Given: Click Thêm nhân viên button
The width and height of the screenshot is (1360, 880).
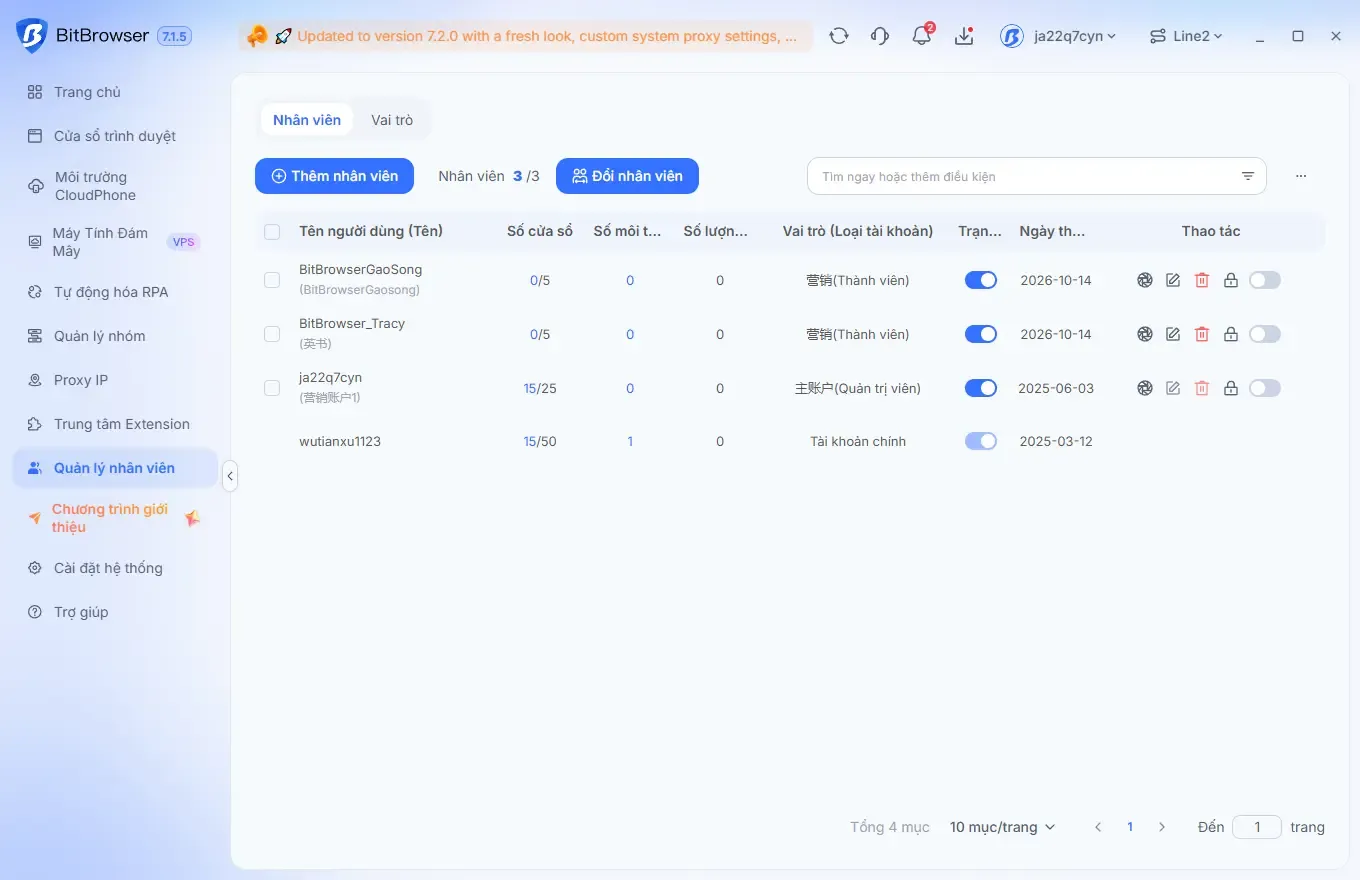Looking at the screenshot, I should pos(334,176).
